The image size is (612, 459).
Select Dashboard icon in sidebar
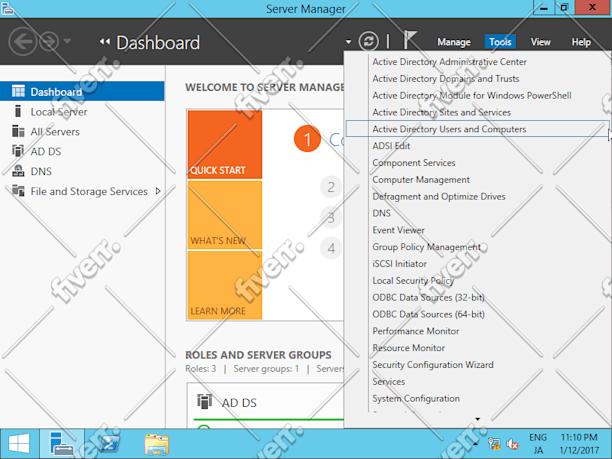coord(18,91)
